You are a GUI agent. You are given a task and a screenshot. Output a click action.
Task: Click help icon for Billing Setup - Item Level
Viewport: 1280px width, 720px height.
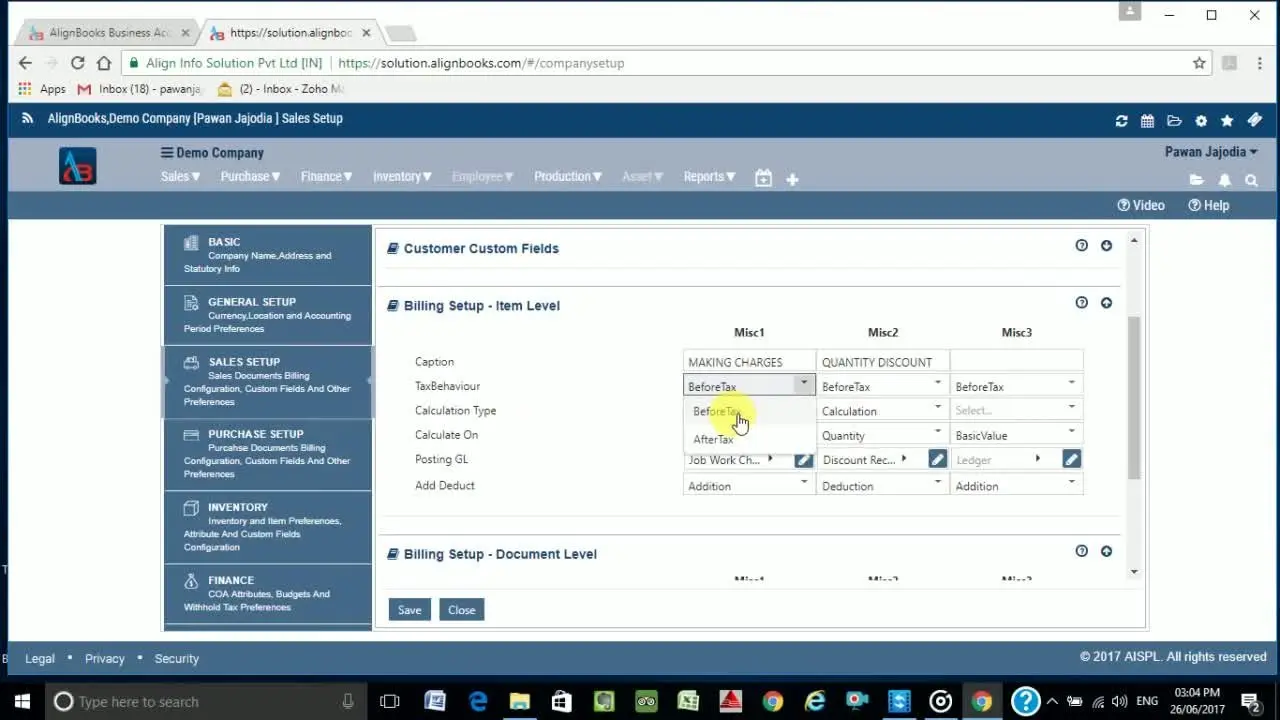[x=1081, y=302]
